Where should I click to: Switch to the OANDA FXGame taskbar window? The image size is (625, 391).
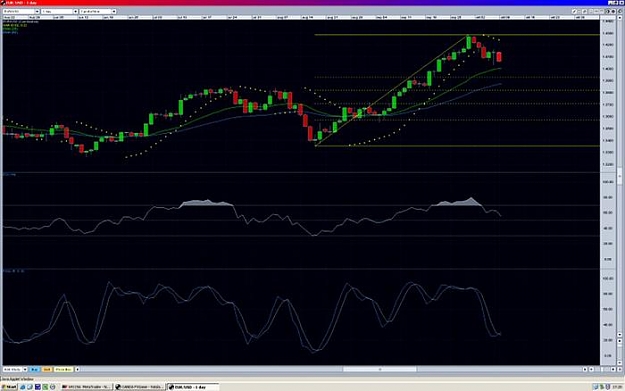coord(139,387)
